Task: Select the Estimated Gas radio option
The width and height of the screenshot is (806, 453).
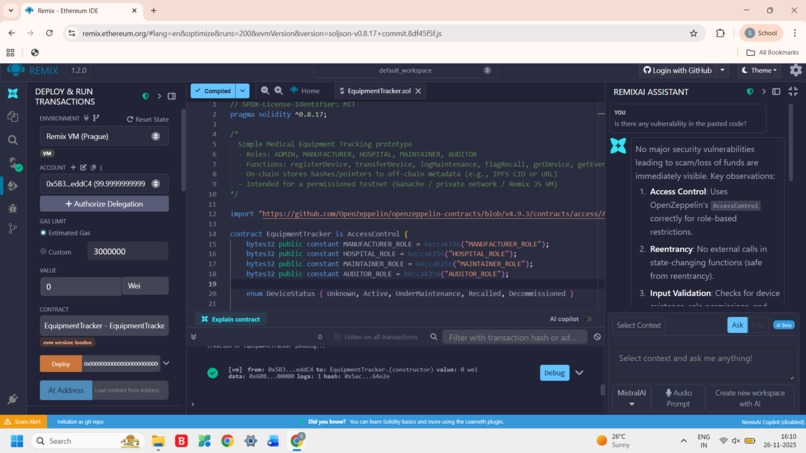Action: click(x=43, y=232)
